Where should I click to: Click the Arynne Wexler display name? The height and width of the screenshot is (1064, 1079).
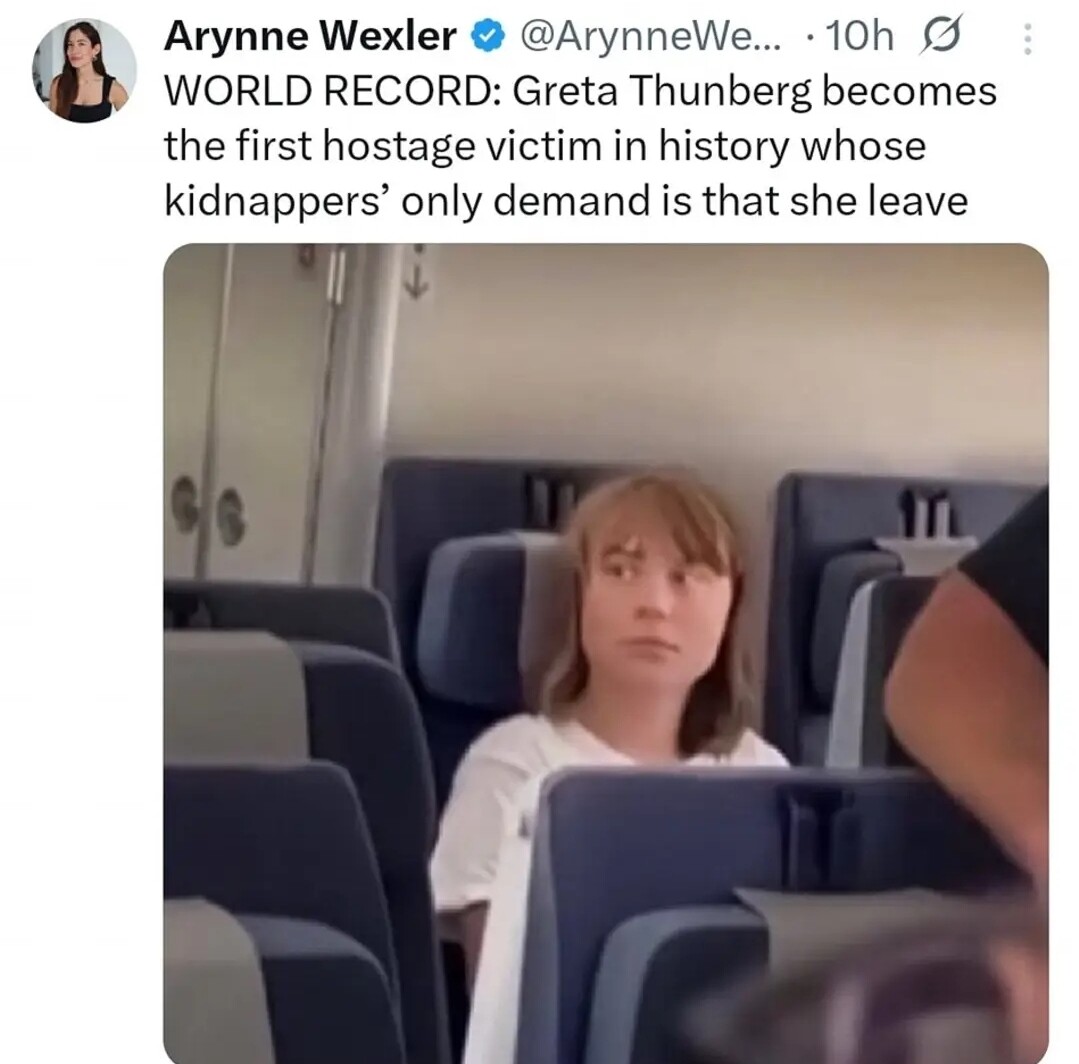pos(310,36)
